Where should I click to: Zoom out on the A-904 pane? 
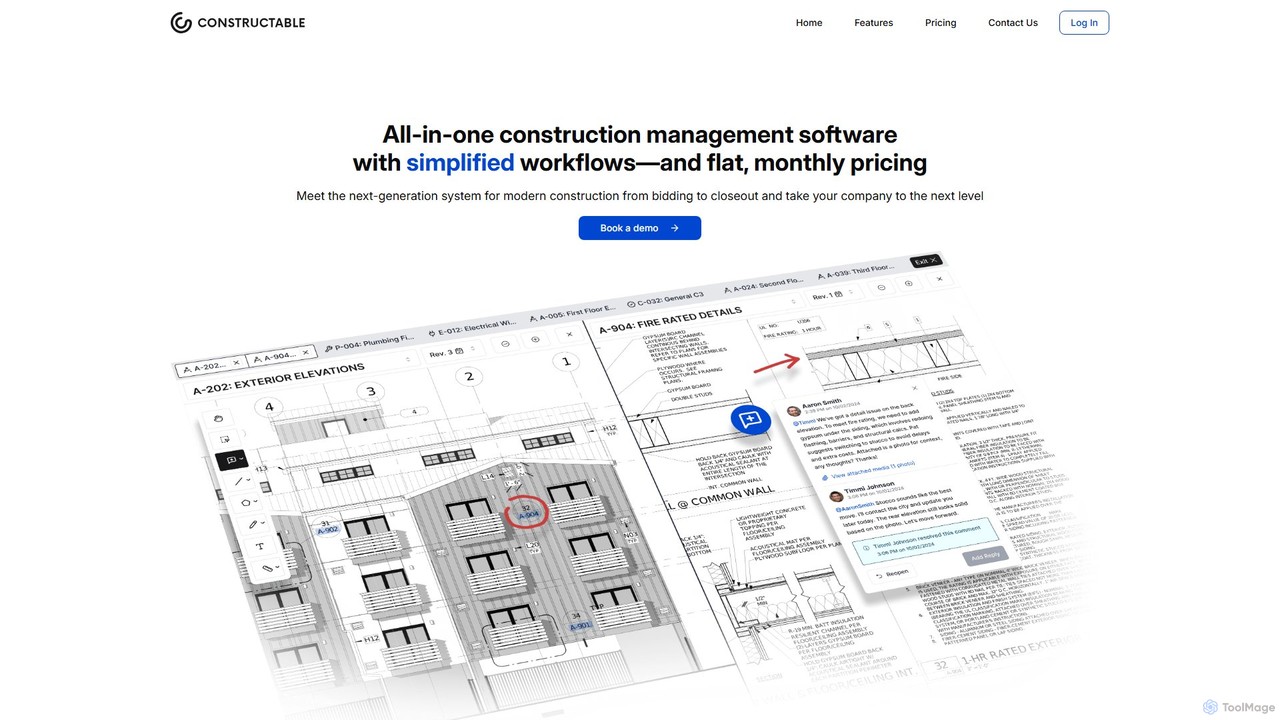881,287
